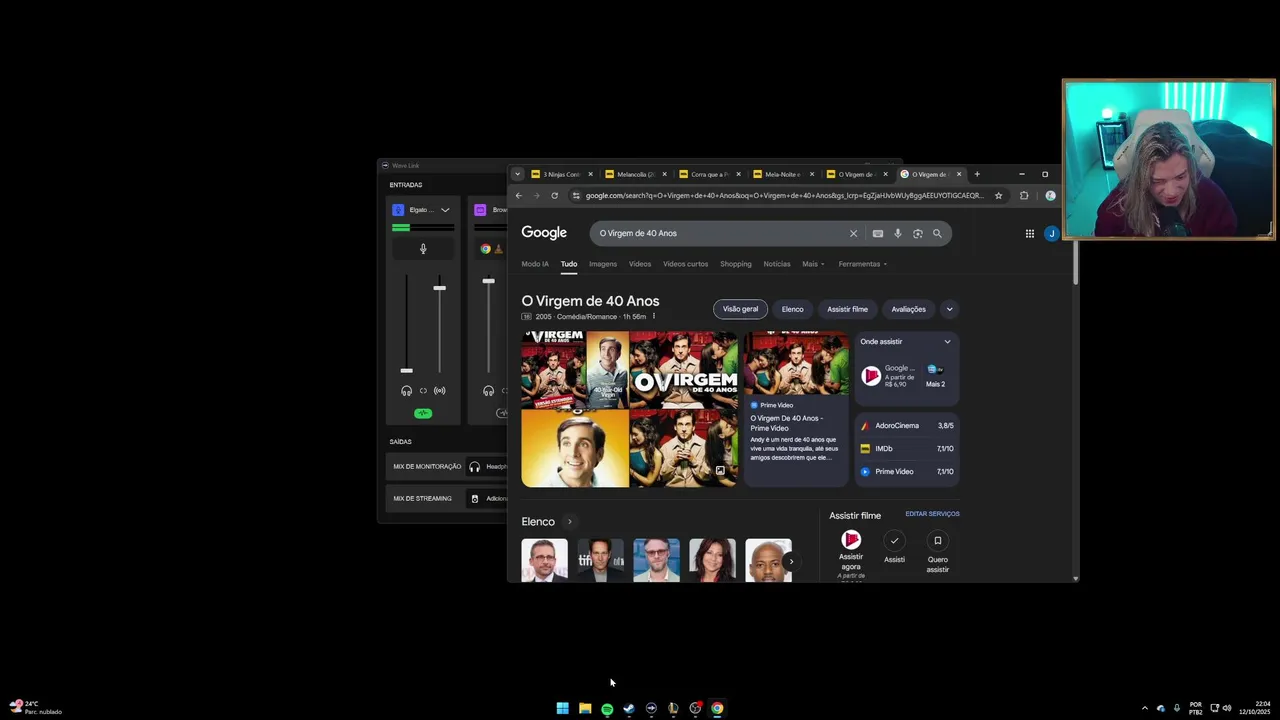1280x720 pixels.
Task: Switch to Imagens search tab
Action: [x=603, y=264]
